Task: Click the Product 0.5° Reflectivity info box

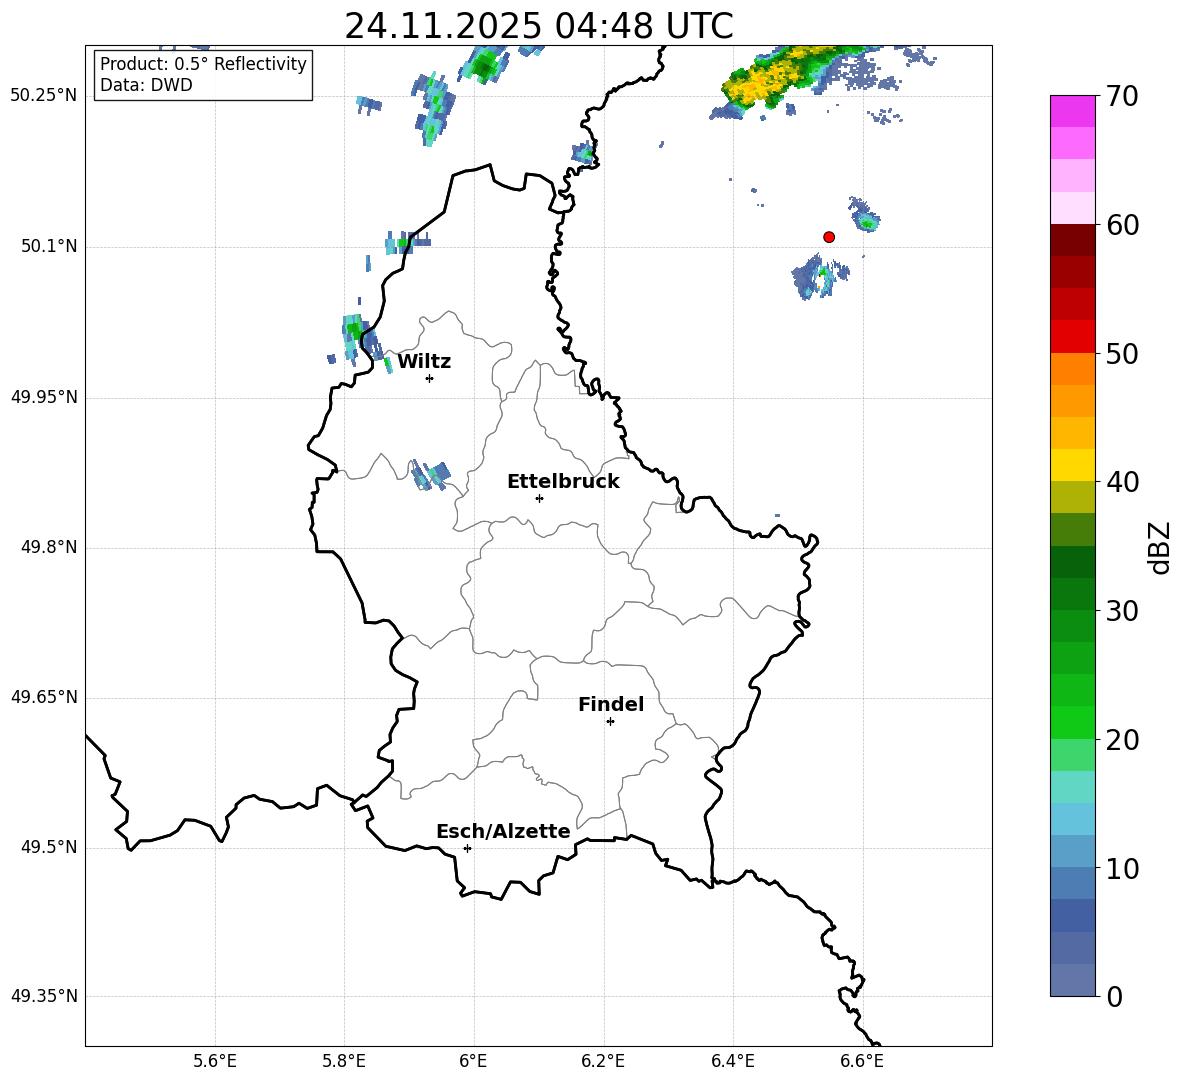Action: [x=203, y=75]
